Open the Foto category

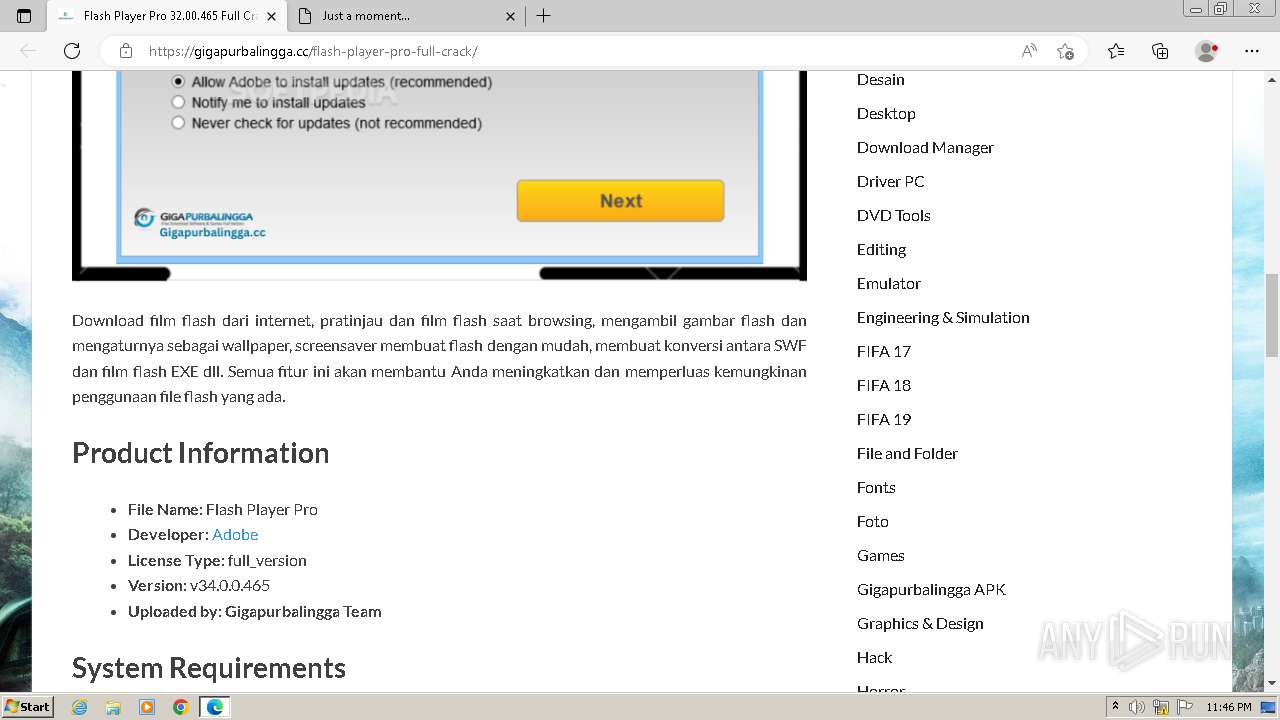click(x=872, y=522)
